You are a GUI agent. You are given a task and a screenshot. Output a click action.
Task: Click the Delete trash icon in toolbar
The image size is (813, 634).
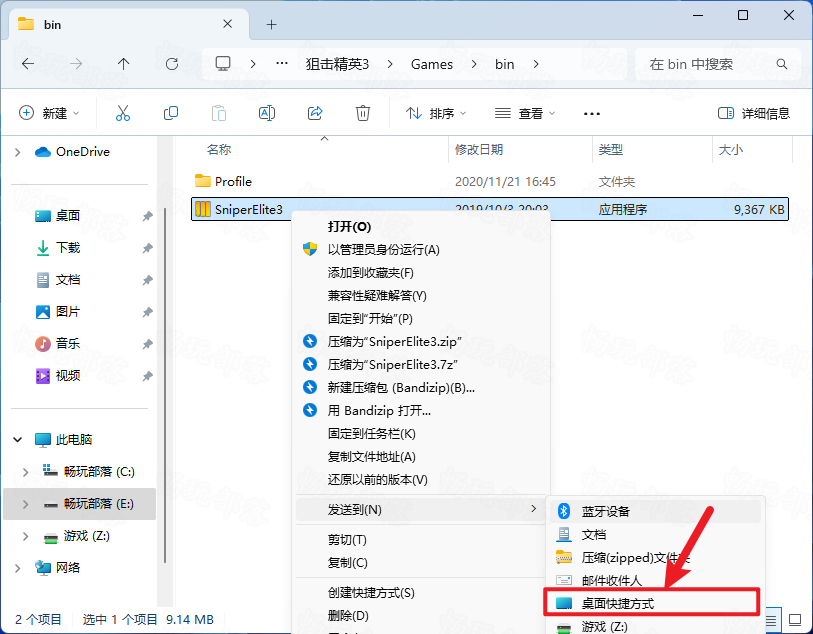(362, 113)
